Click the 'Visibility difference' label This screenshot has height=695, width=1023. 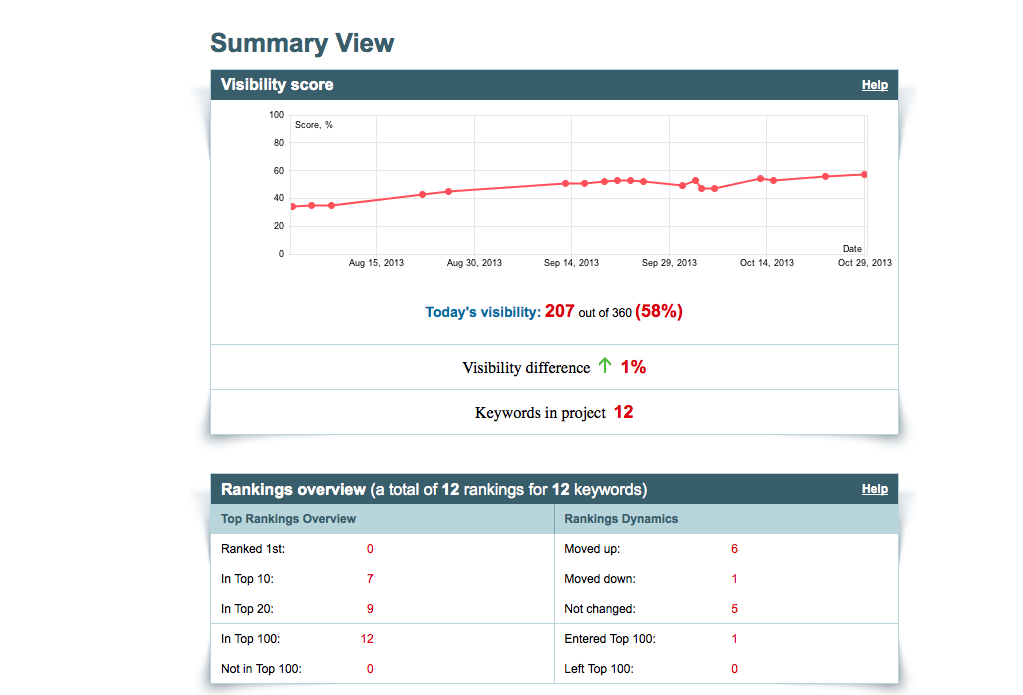point(526,367)
